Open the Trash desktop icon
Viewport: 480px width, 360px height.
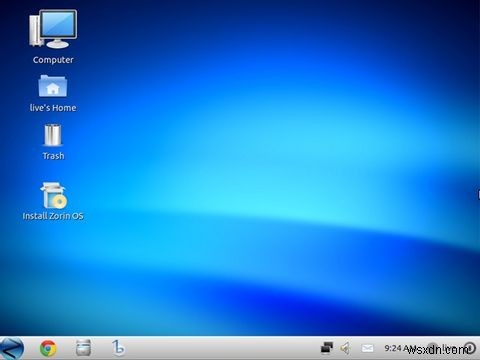[x=53, y=135]
